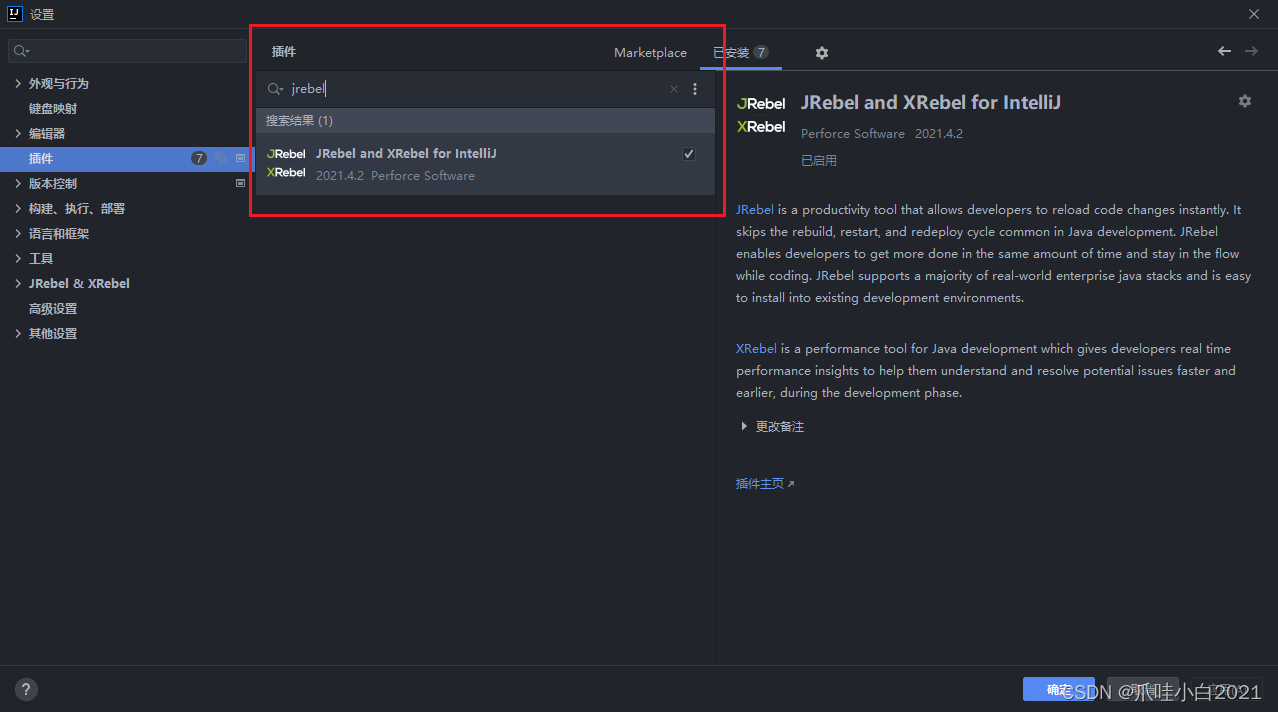
Task: Click the JRebel XRebel logo in results list
Action: (x=287, y=163)
